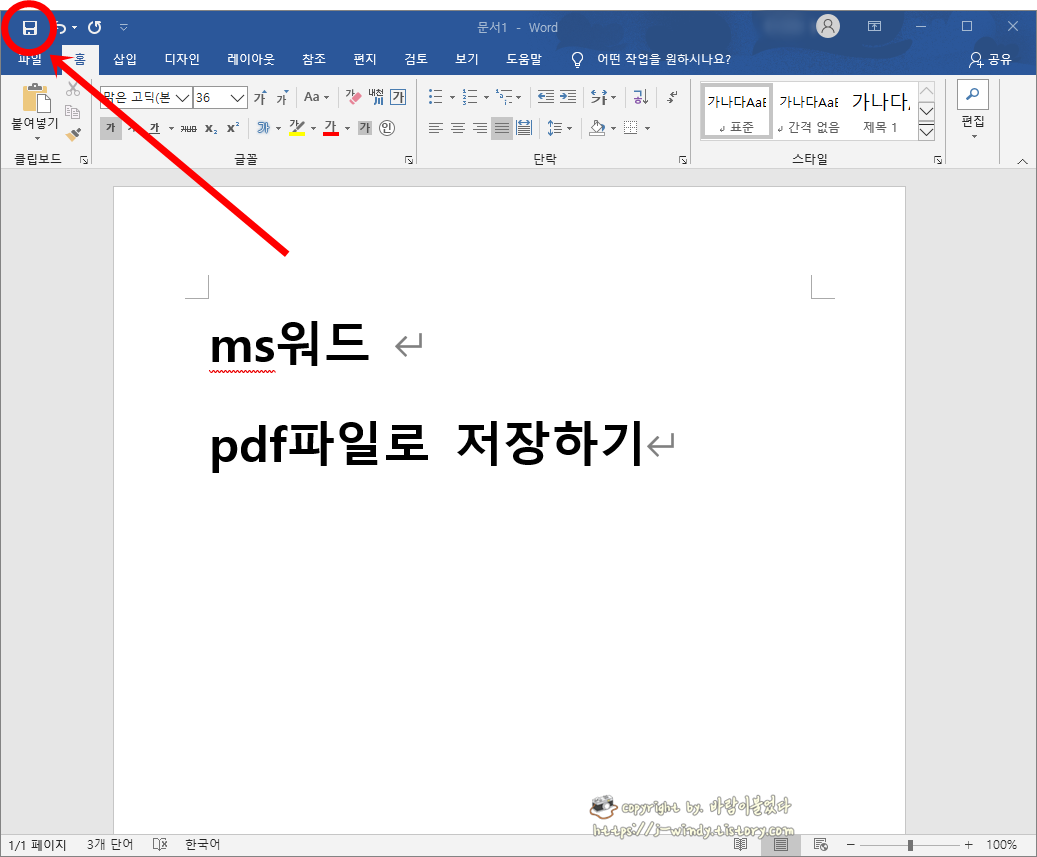Click the Save icon in Quick Access Toolbar
Viewport: 1037px width, 857px height.
click(30, 28)
